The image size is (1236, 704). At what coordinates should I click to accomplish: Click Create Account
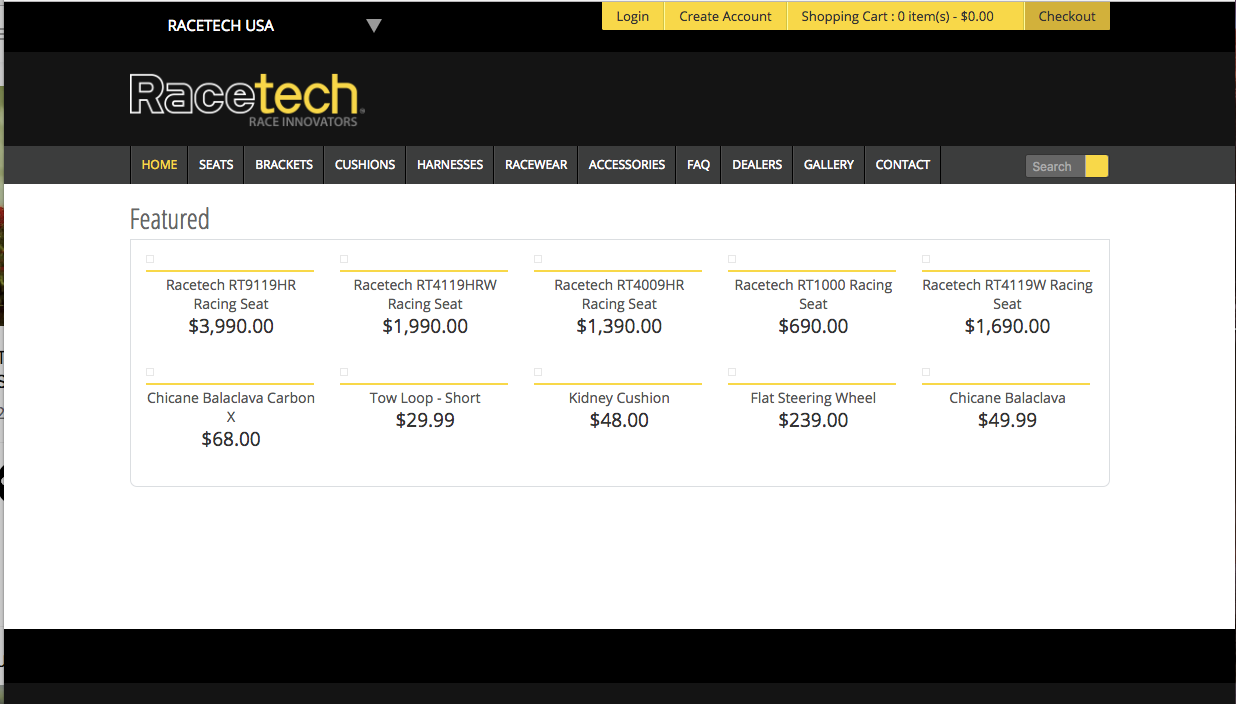coord(725,16)
